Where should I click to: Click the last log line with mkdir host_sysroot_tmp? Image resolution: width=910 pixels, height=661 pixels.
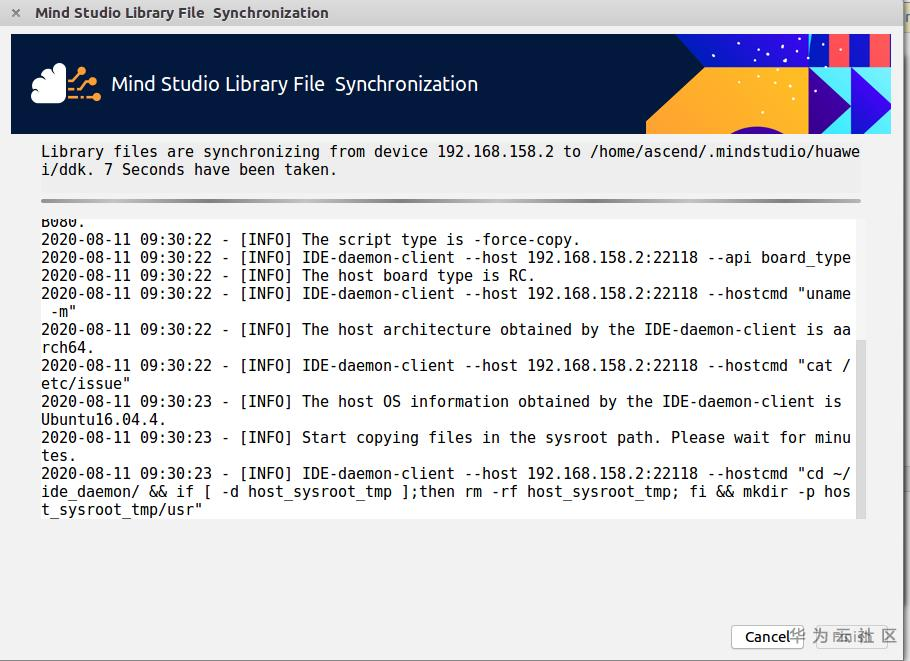(445, 491)
